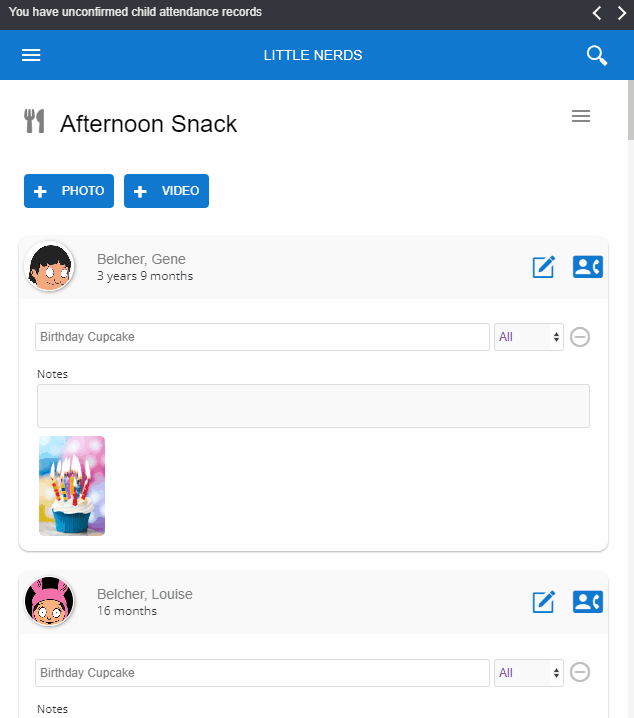Click the search magnifier icon
This screenshot has height=718, width=634.
coord(597,55)
